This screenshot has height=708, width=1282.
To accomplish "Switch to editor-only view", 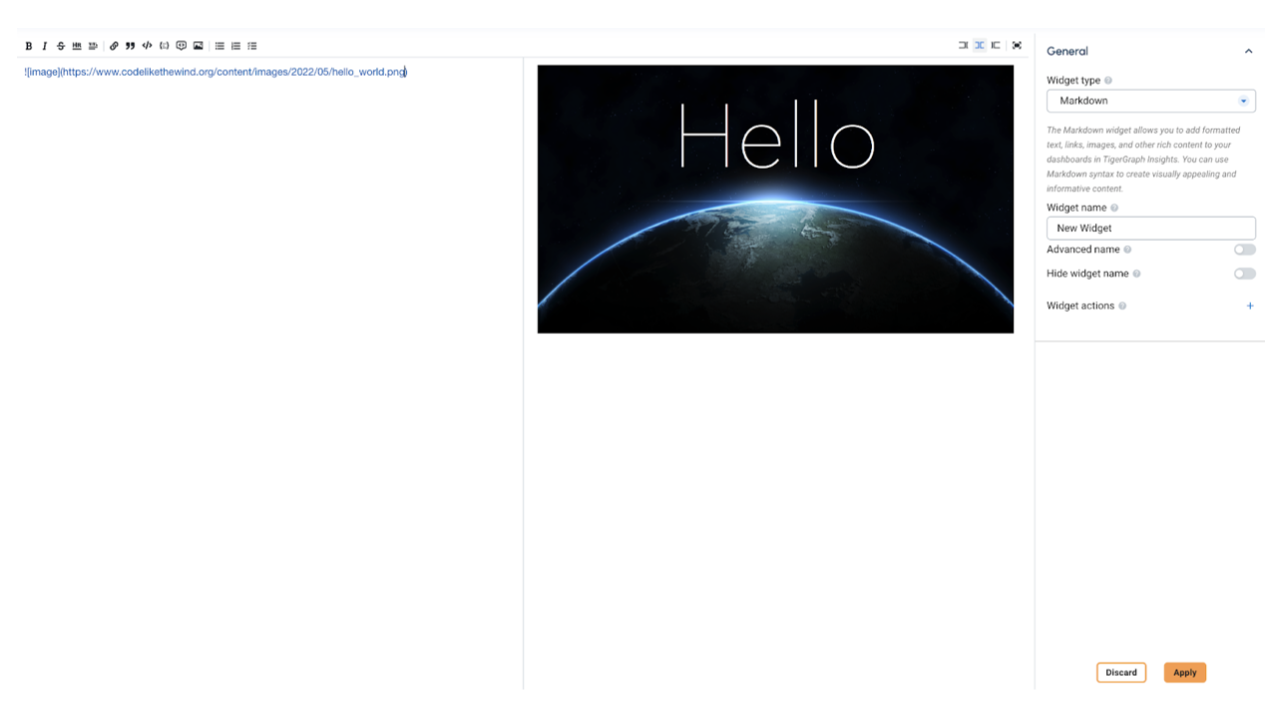I will coord(963,45).
